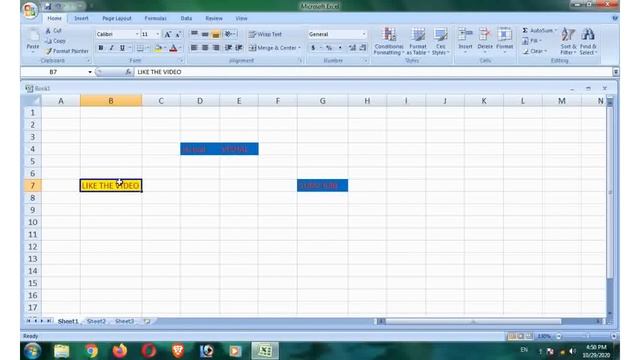640x360 pixels.
Task: Toggle underline formatting
Action: [x=122, y=48]
